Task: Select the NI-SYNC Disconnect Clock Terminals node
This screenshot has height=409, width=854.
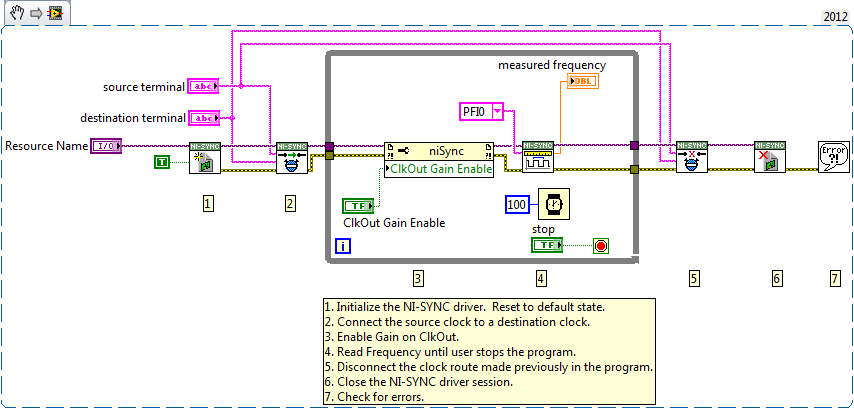Action: 692,157
